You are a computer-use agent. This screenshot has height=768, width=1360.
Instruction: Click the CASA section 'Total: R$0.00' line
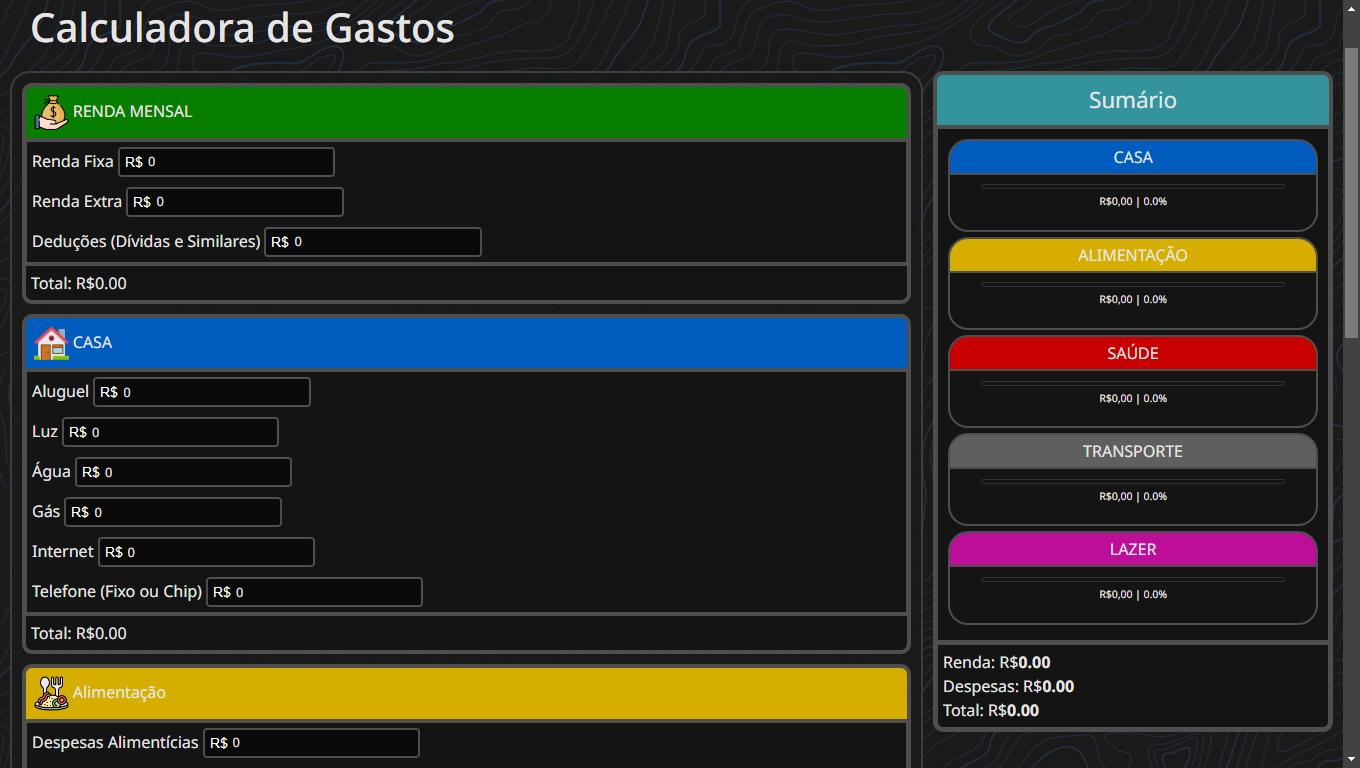click(79, 633)
